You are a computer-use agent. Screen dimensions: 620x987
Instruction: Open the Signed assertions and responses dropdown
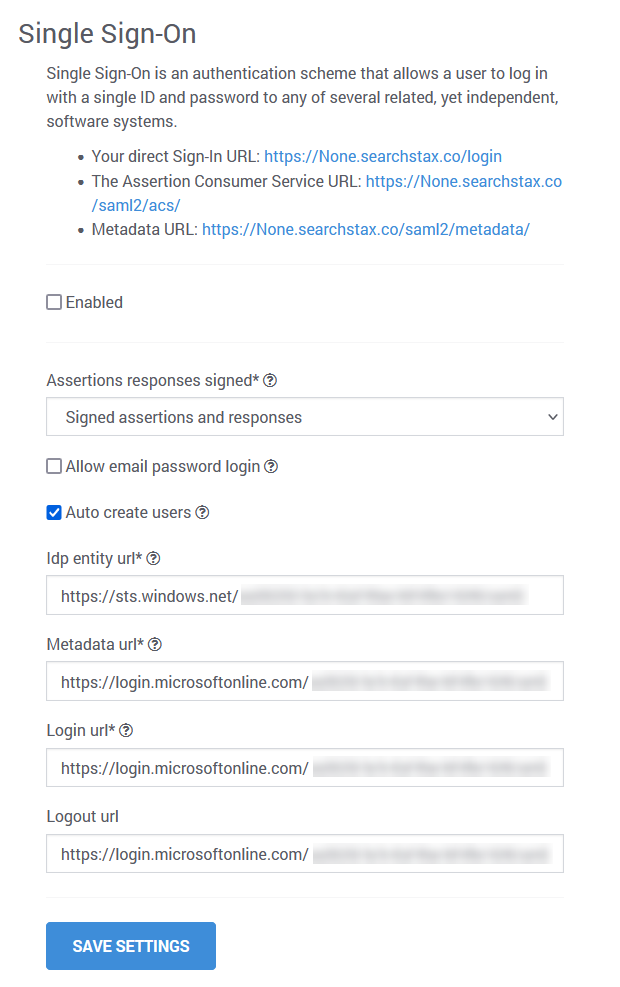tap(305, 417)
